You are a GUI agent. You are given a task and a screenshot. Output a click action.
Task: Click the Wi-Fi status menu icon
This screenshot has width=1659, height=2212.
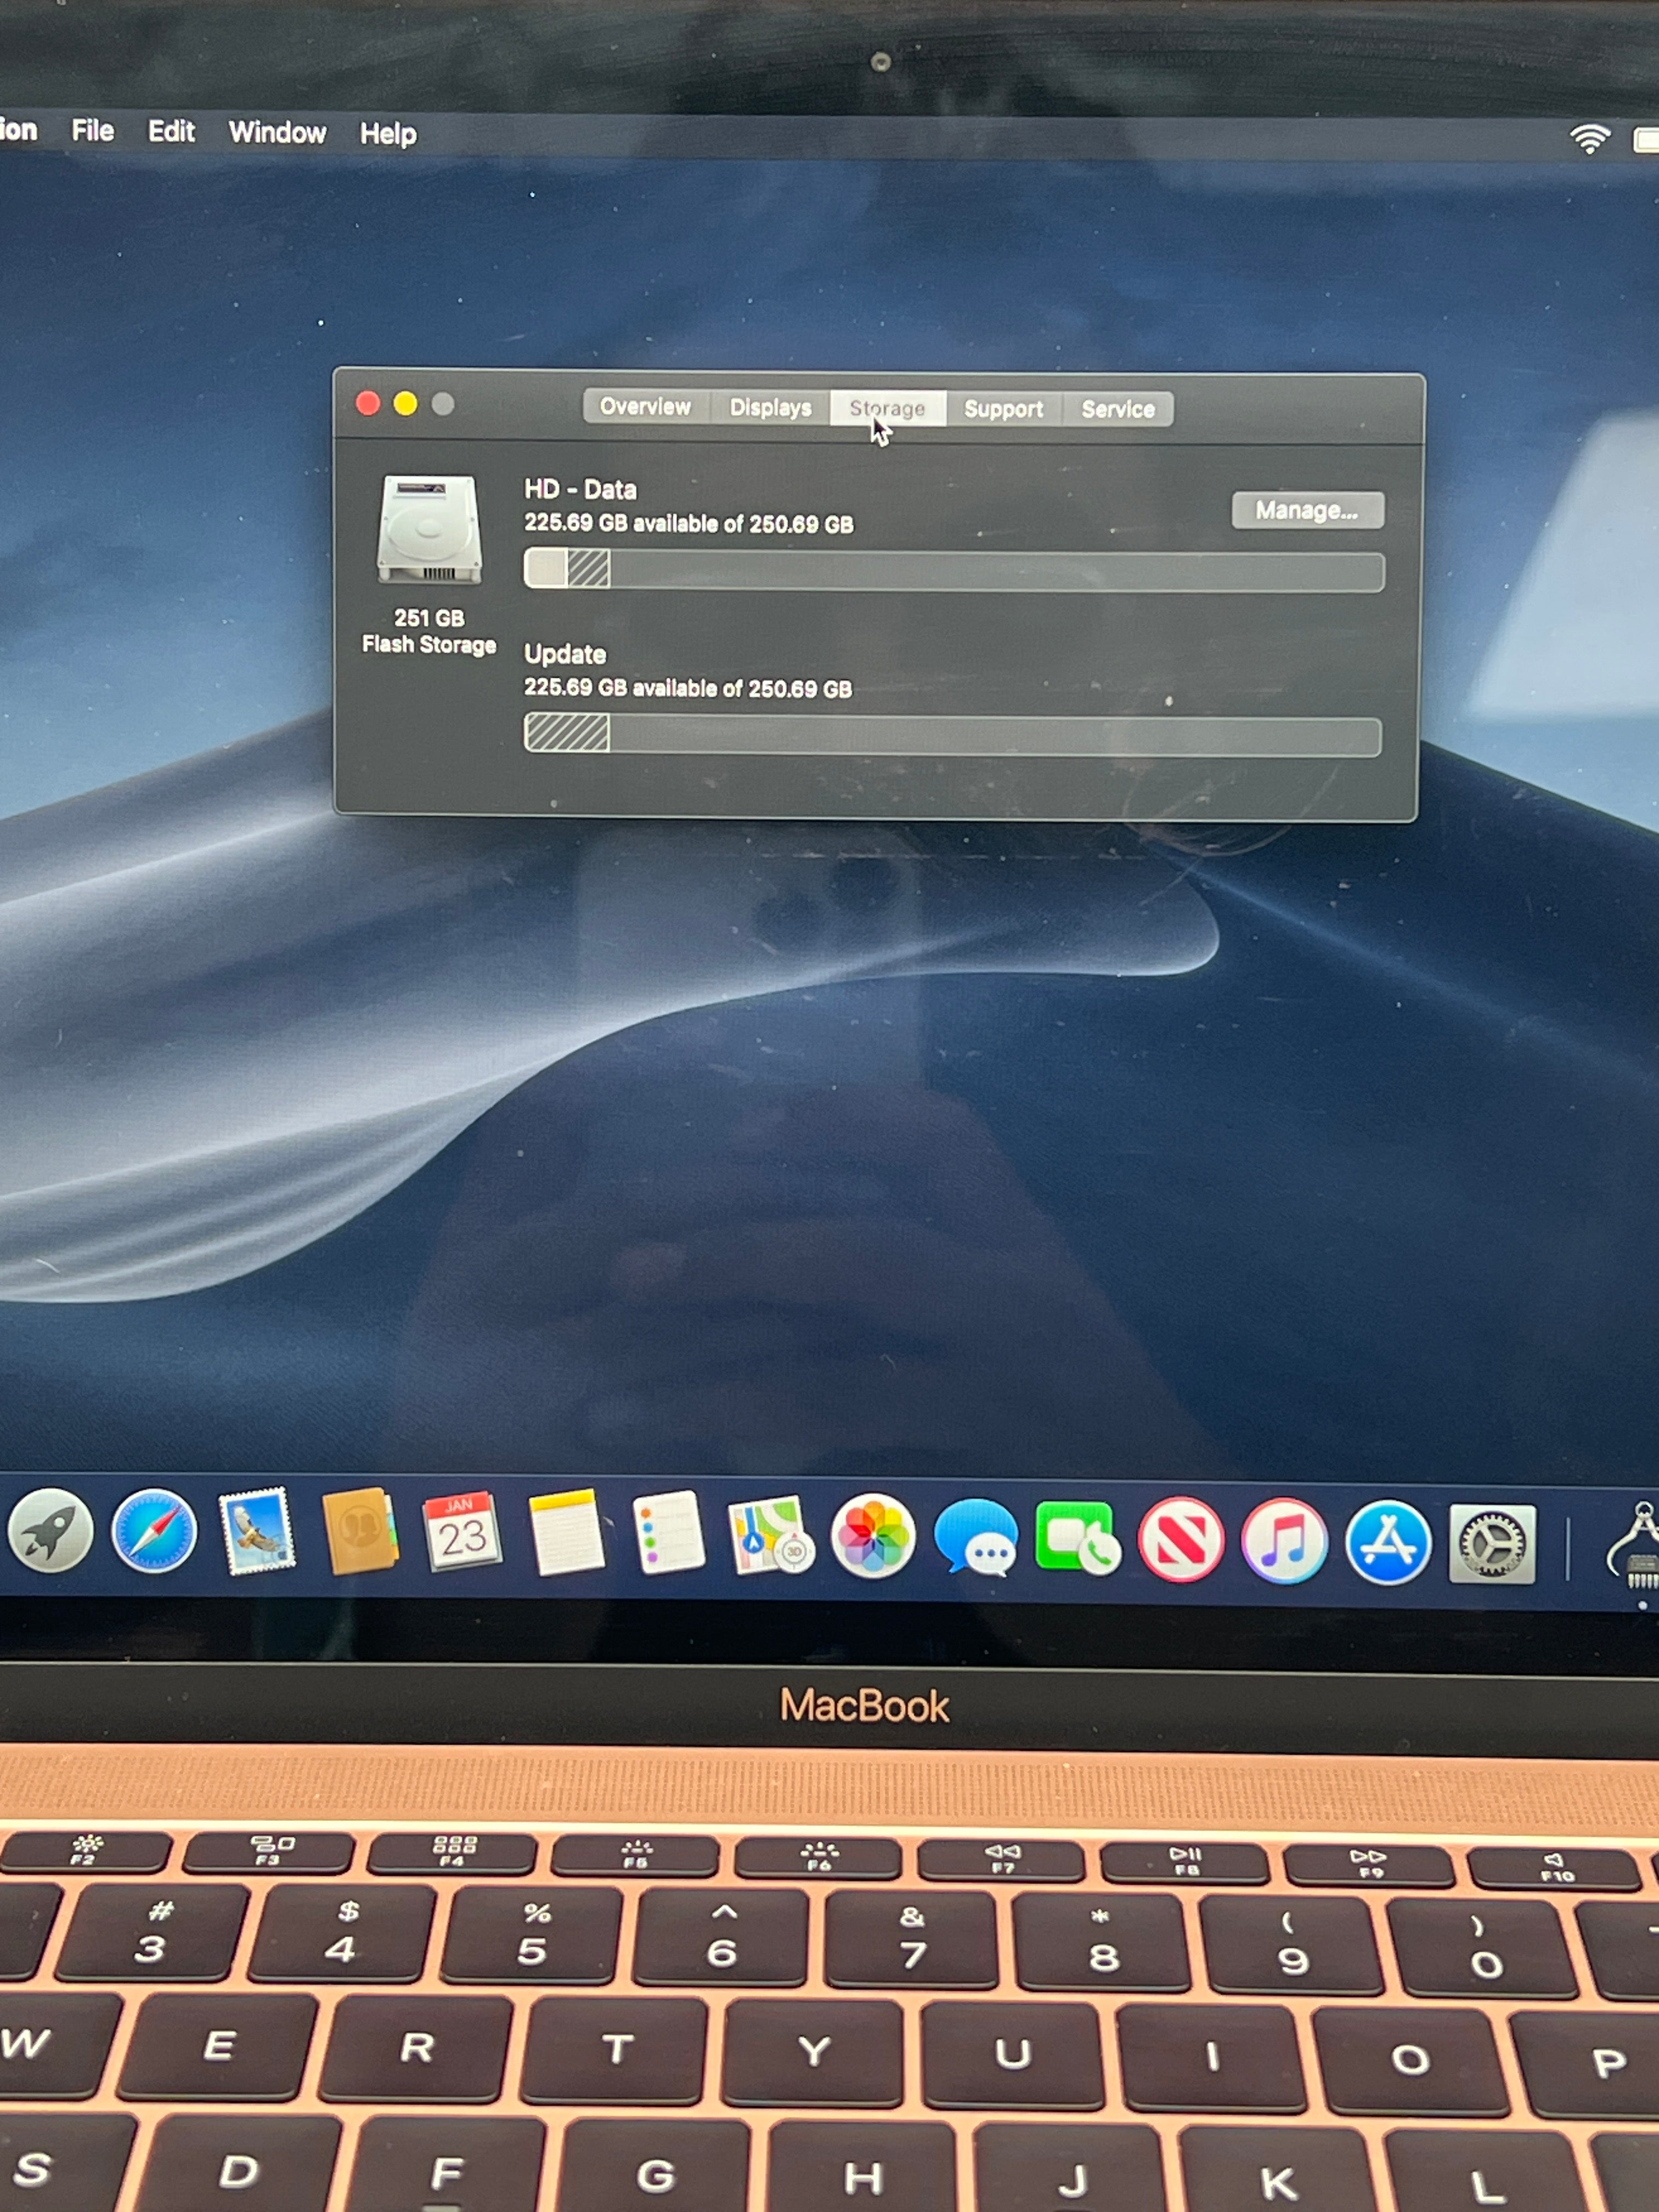[1589, 138]
